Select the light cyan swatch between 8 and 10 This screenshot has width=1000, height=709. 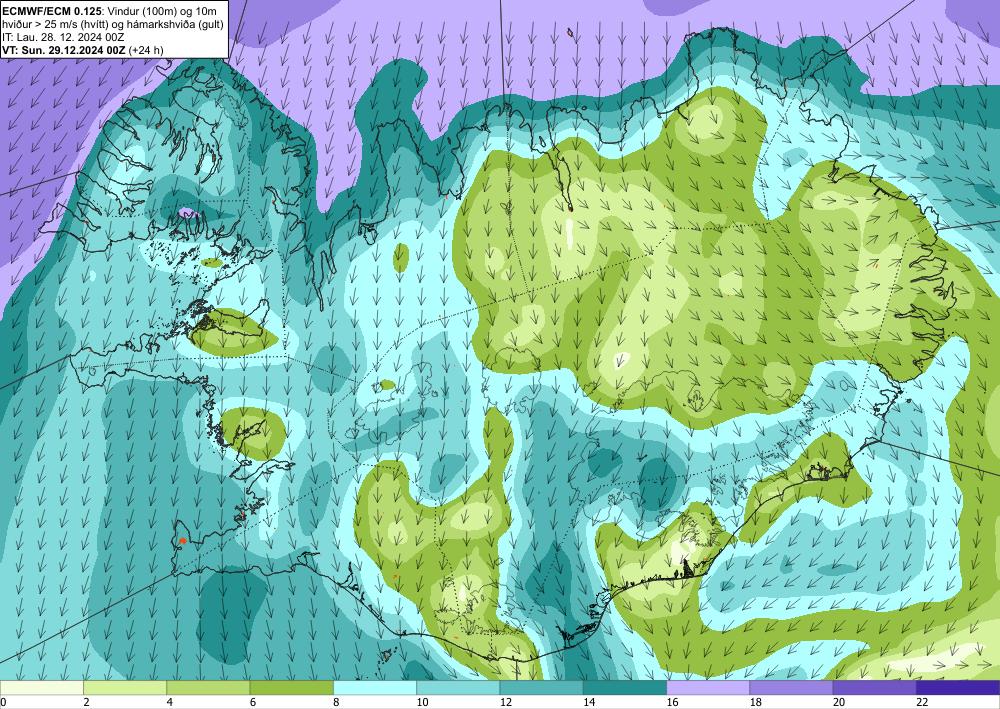(x=375, y=688)
